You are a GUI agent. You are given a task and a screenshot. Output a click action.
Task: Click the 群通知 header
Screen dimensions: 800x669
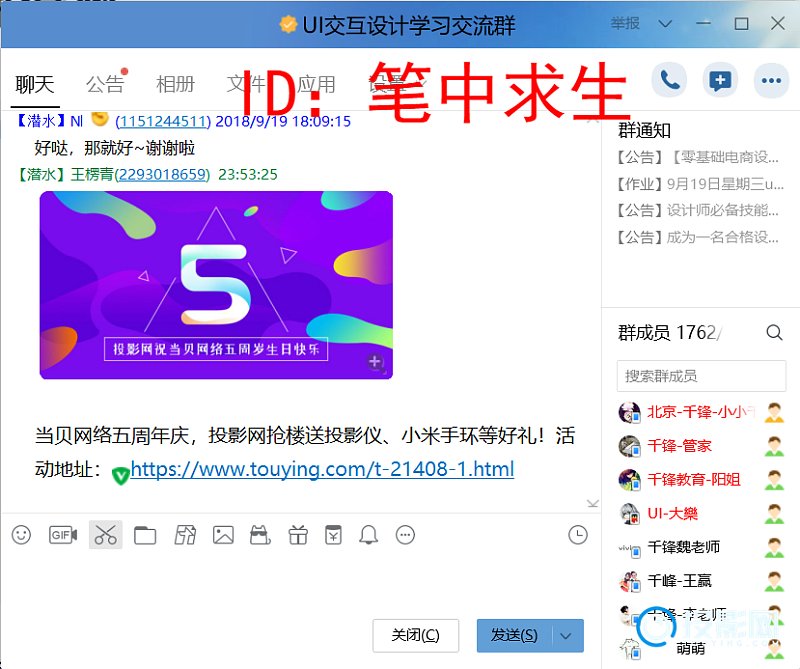pyautogui.click(x=644, y=131)
